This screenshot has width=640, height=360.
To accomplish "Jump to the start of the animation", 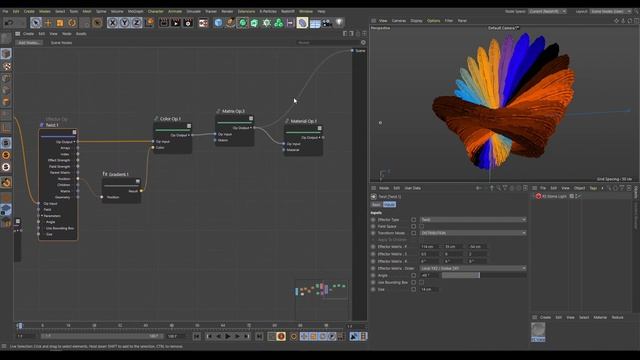I will [x=196, y=336].
